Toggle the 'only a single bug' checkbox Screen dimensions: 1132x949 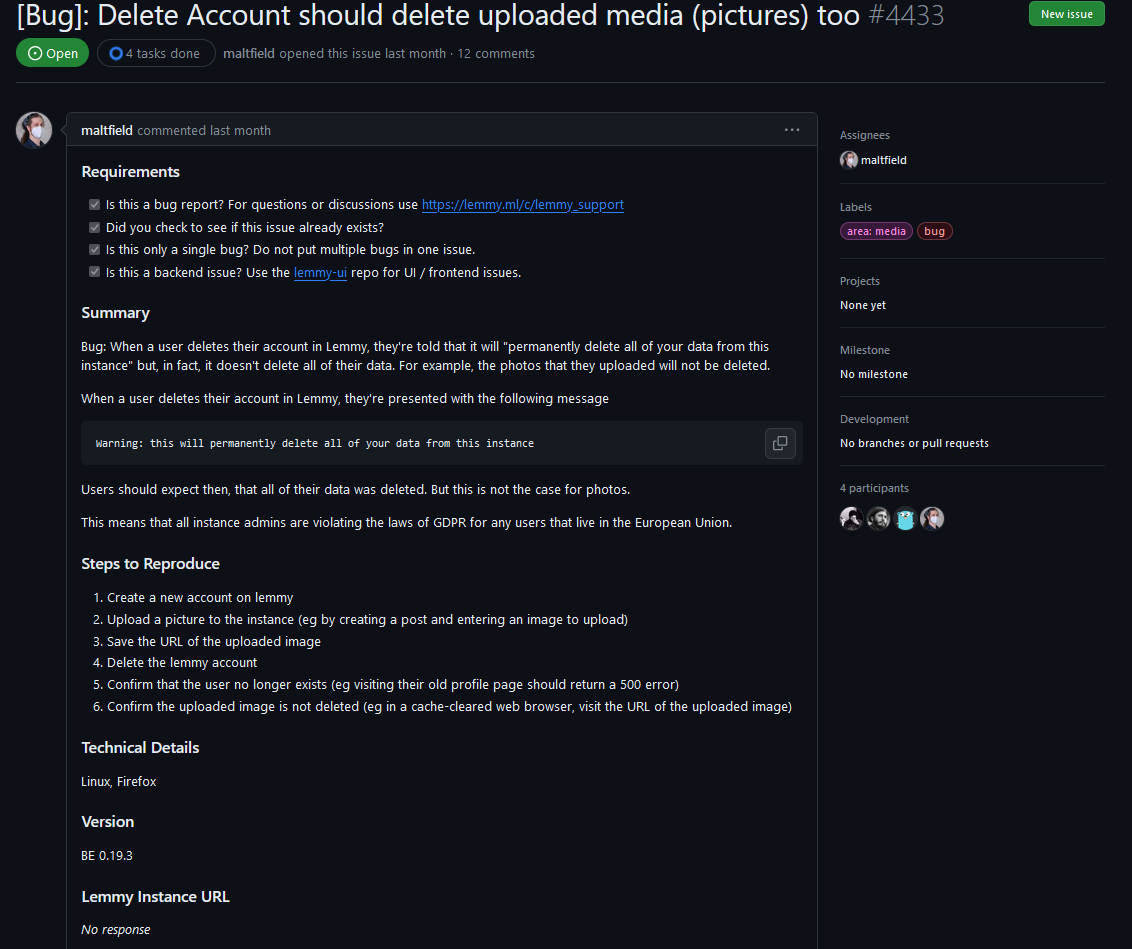point(95,250)
